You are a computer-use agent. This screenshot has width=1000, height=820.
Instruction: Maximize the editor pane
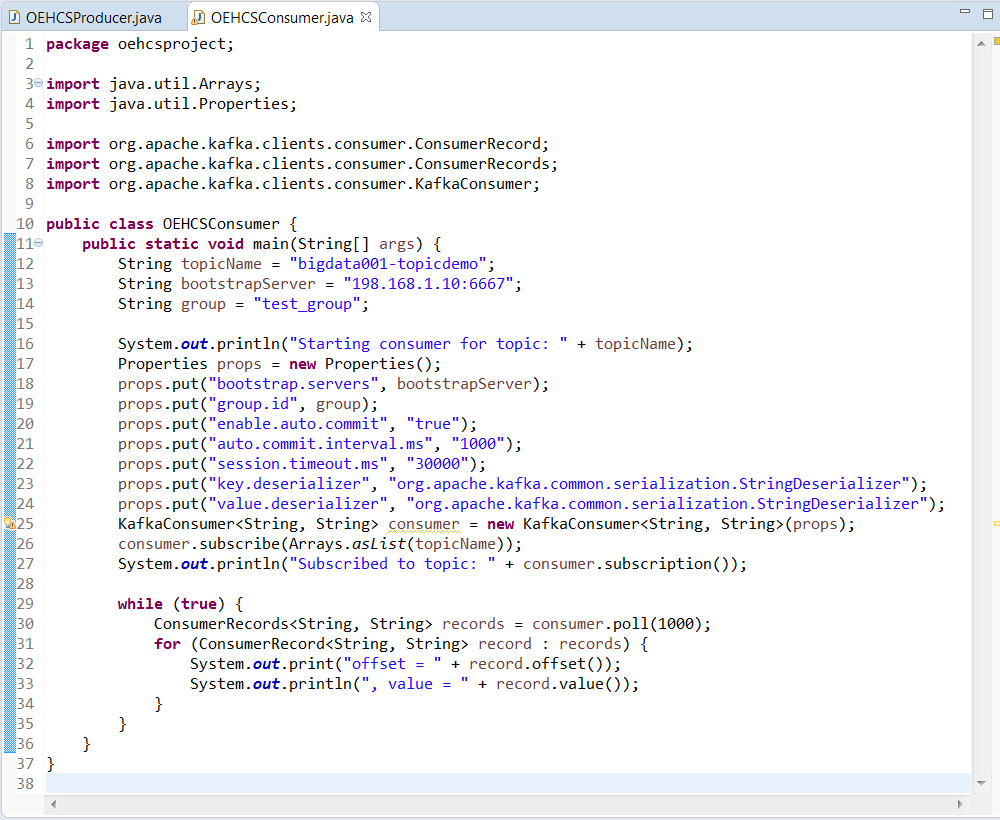(x=988, y=13)
